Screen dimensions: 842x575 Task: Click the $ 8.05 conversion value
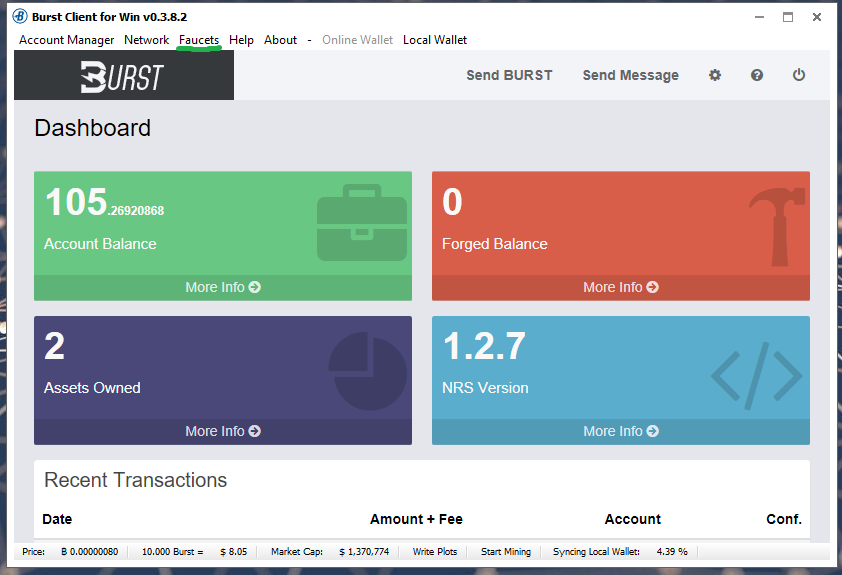(x=234, y=551)
